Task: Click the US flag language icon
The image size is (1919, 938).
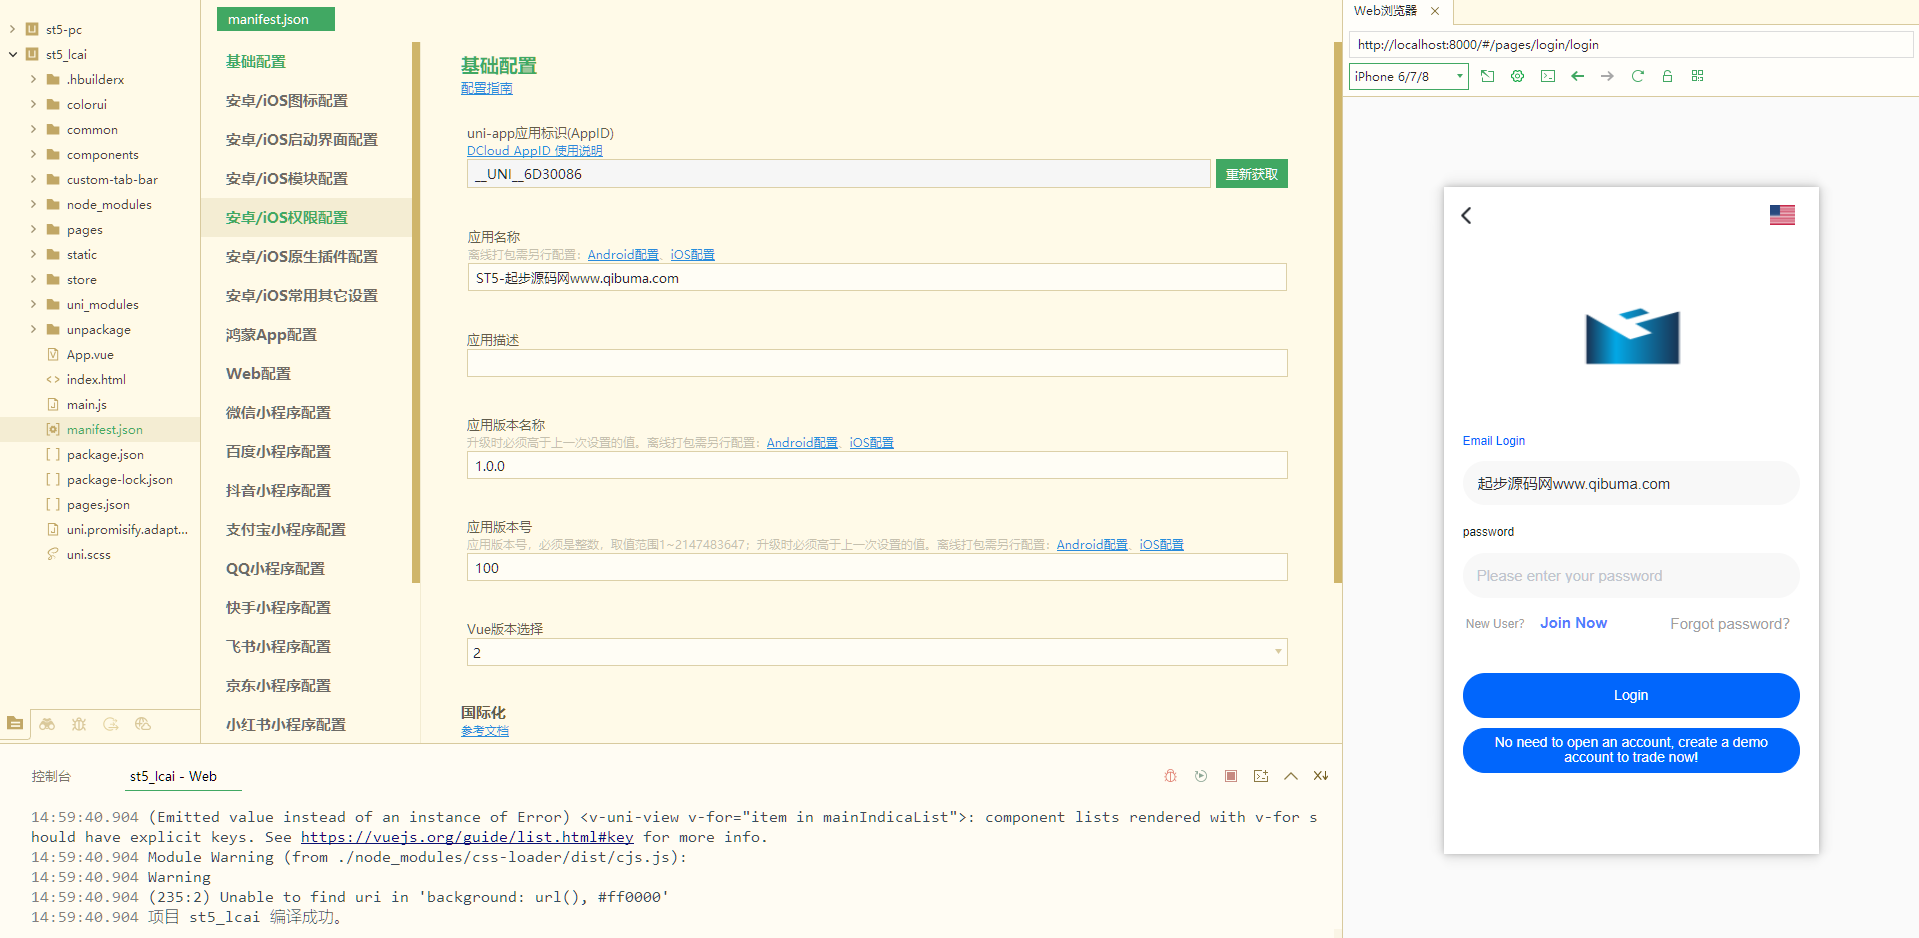Action: 1781,215
